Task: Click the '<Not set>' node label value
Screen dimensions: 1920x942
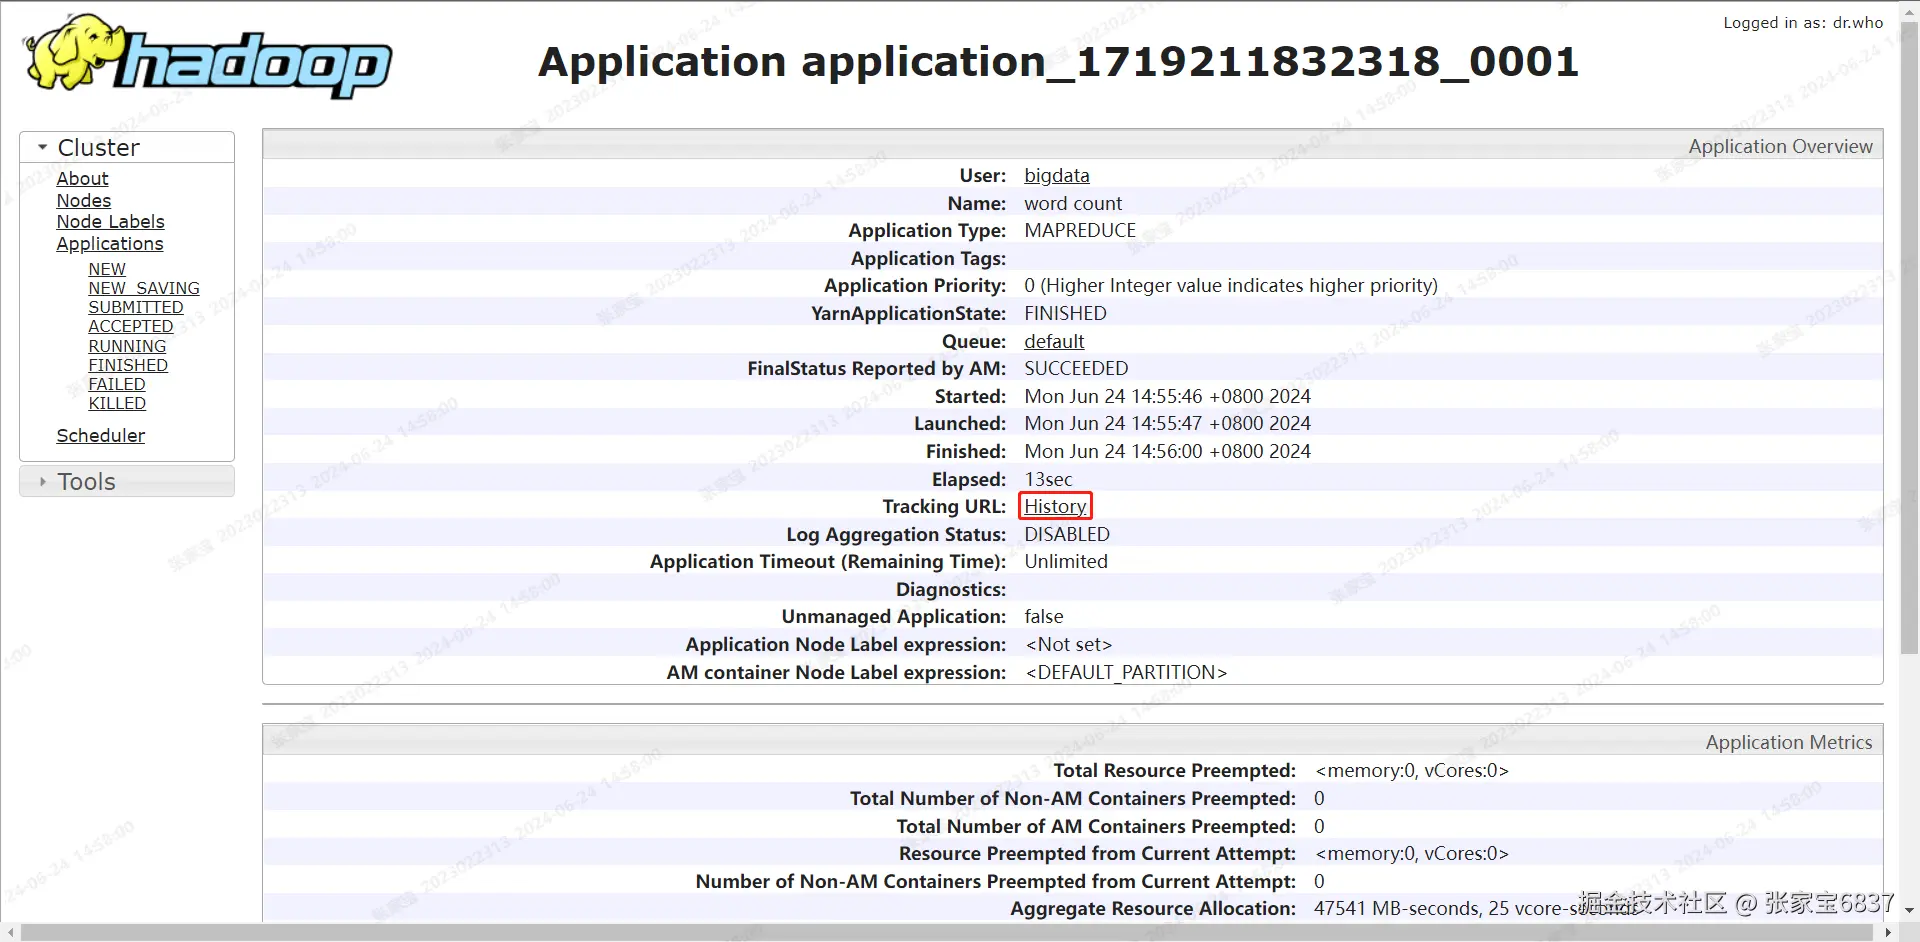Action: 1069,644
